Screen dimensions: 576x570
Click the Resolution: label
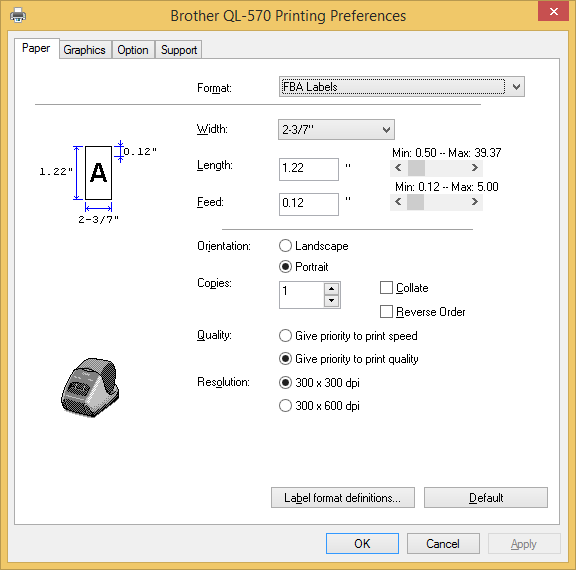(223, 382)
